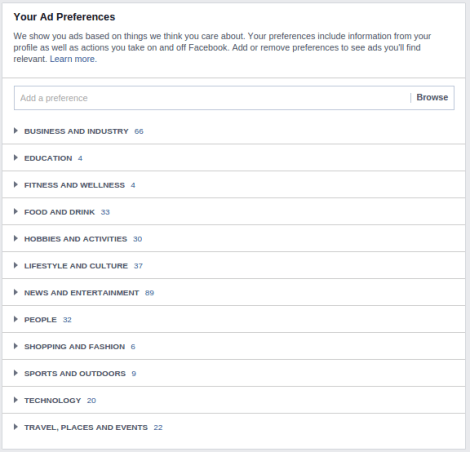Select SHOPPING AND FASHION label
The height and width of the screenshot is (452, 470).
click(75, 347)
